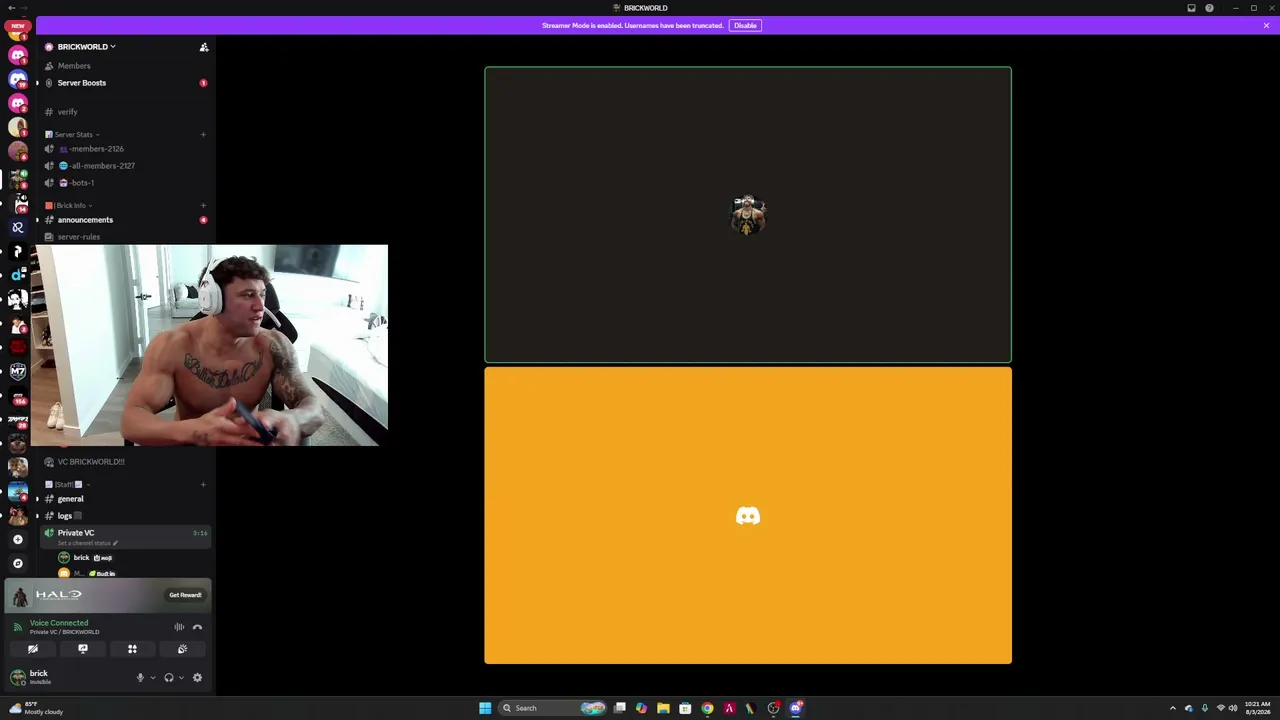
Task: Select the M7 server icon
Action: (17, 371)
